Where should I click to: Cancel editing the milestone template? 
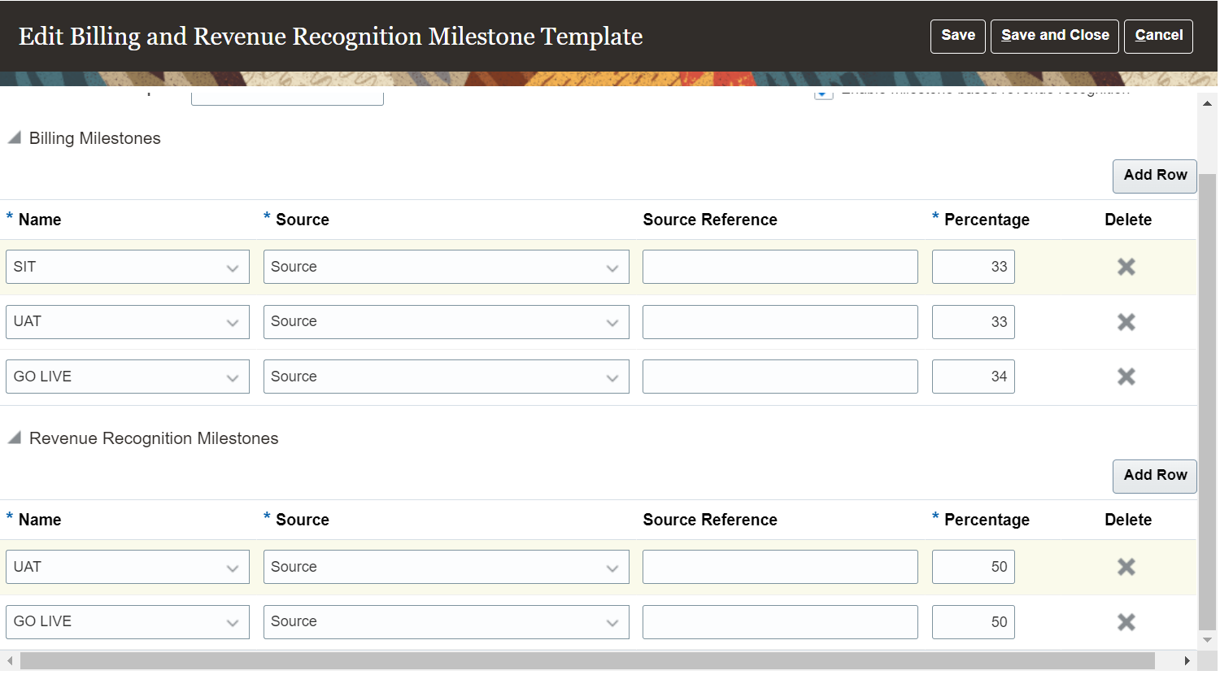tap(1158, 36)
